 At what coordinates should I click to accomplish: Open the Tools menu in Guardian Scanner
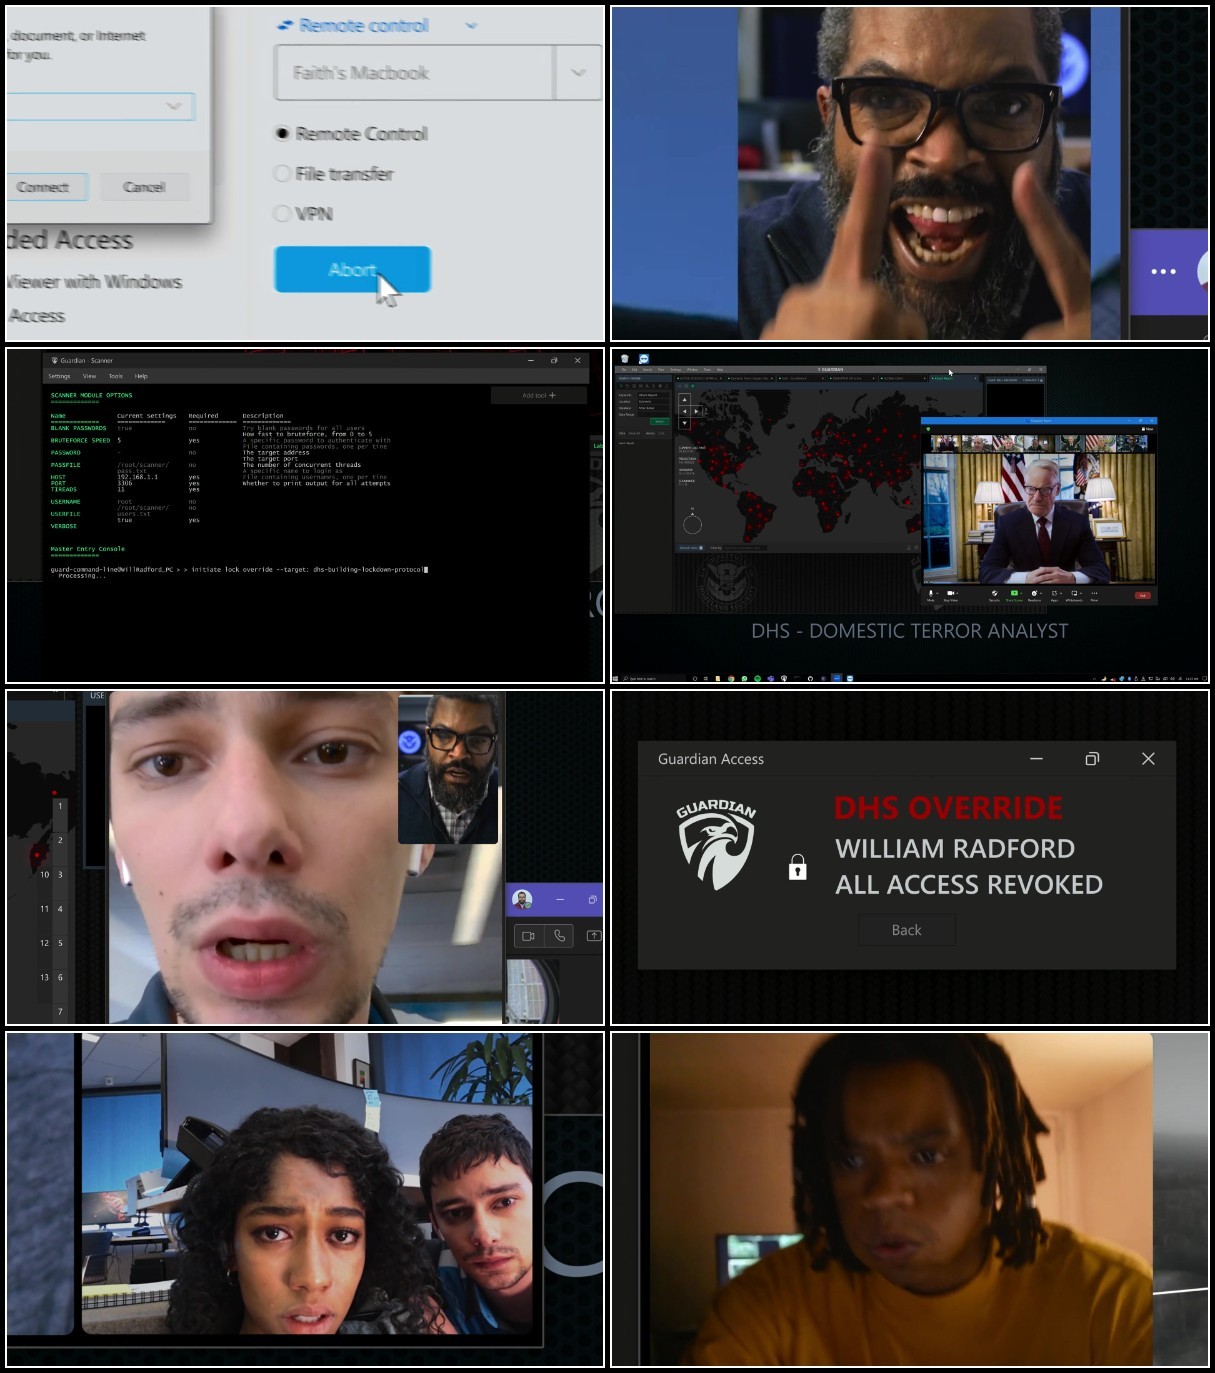(116, 376)
